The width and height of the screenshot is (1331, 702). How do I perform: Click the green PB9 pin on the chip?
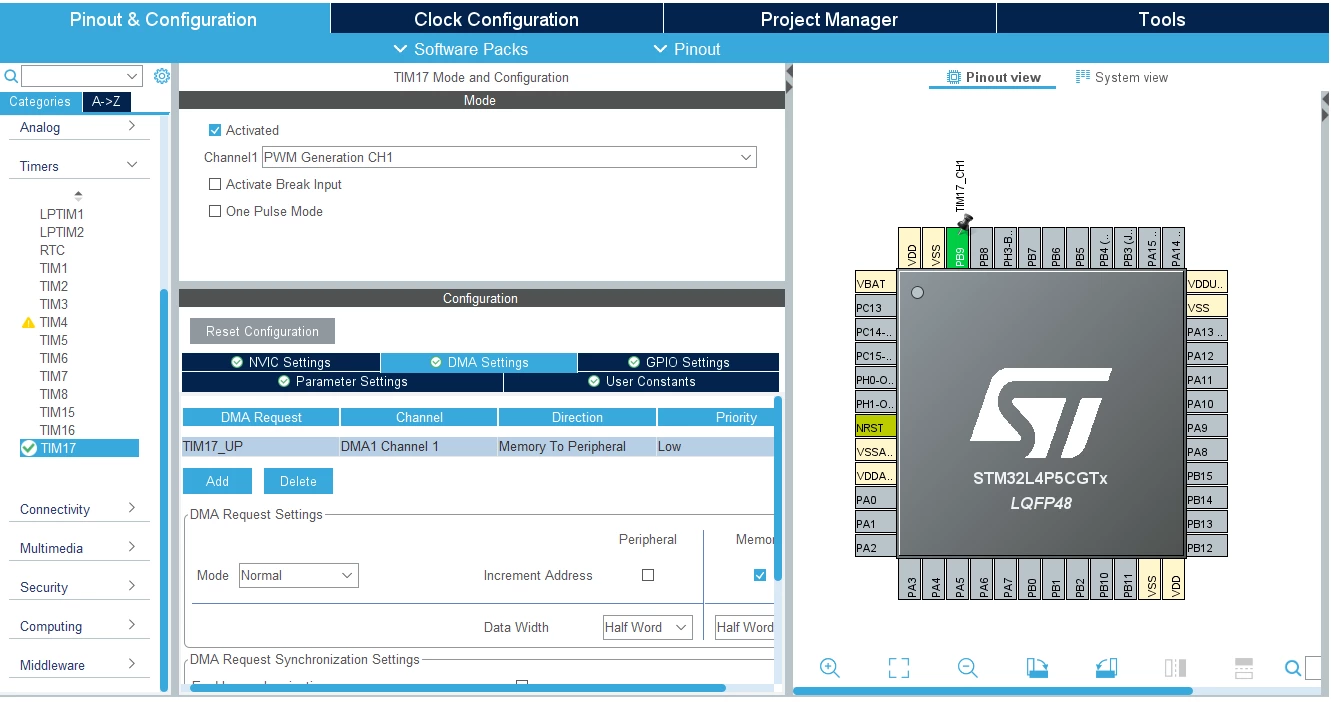tap(958, 248)
